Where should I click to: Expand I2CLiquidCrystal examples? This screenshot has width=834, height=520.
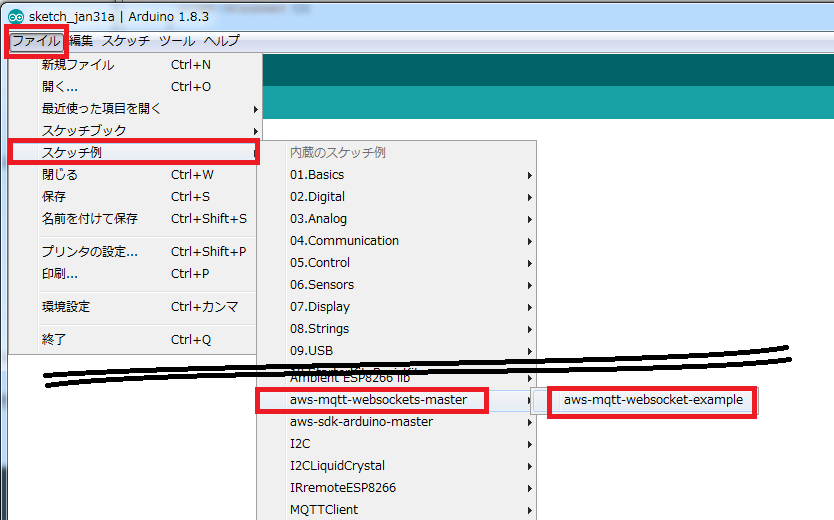[396, 466]
